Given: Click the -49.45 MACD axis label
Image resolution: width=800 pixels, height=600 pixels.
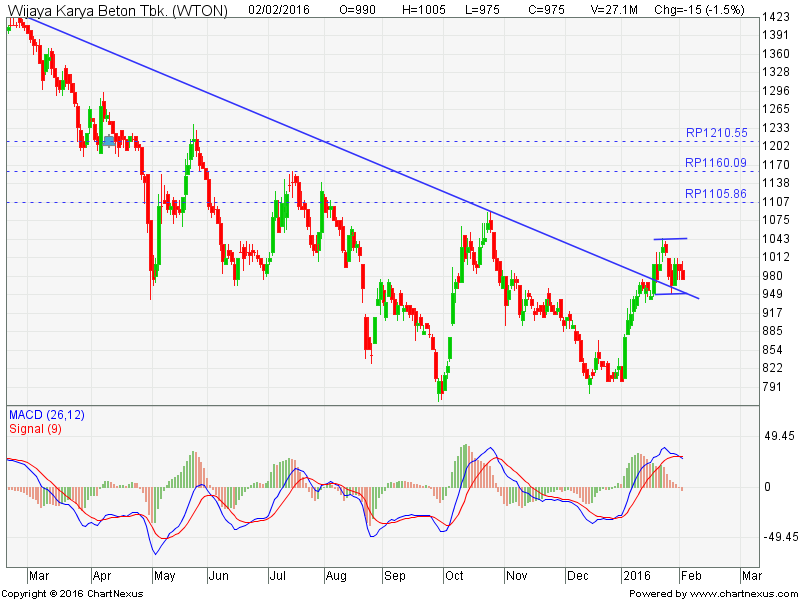Looking at the screenshot, I should click(x=778, y=537).
